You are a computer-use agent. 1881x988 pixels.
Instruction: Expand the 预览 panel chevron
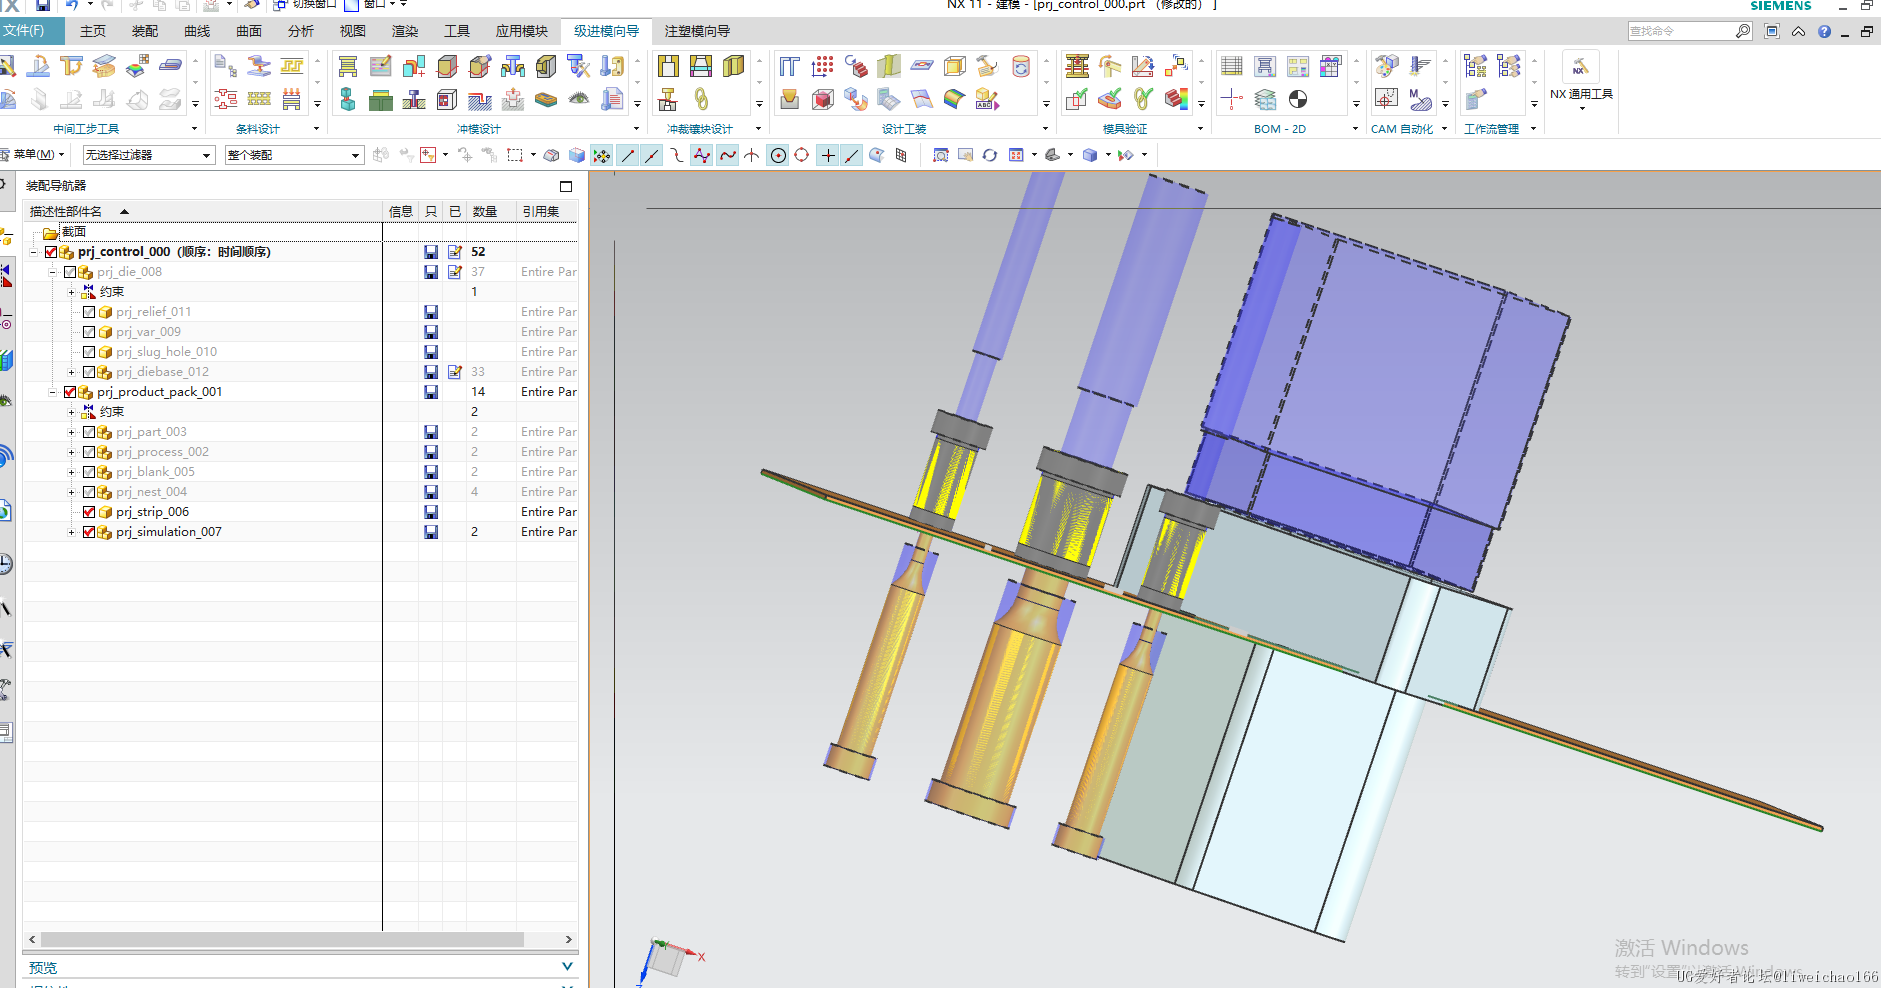567,967
